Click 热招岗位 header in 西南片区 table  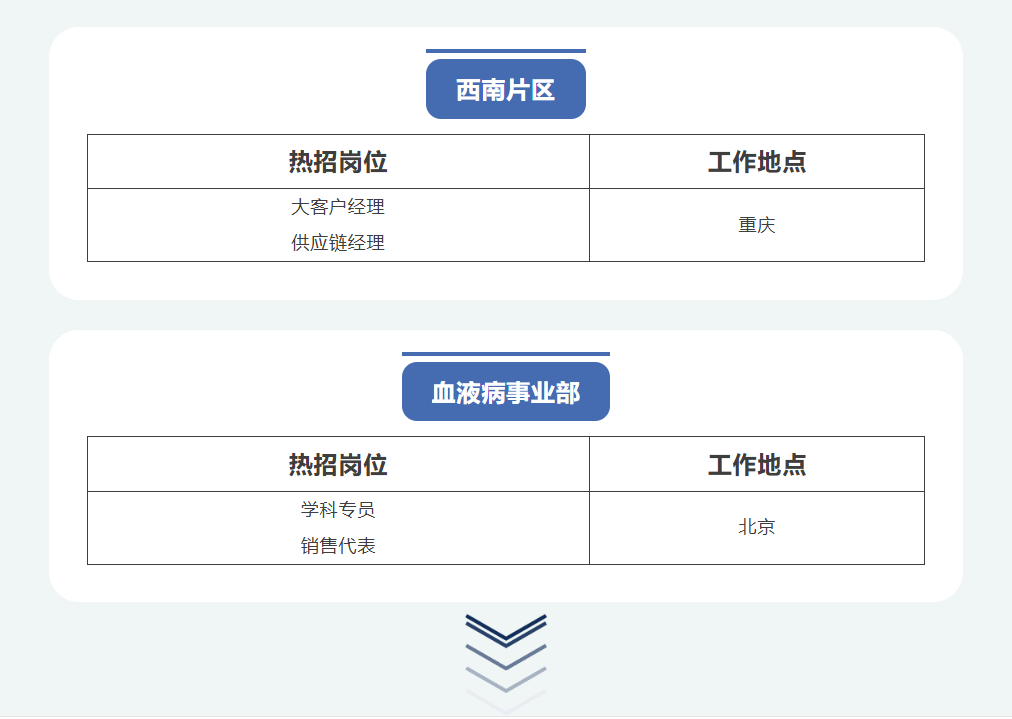click(x=338, y=162)
